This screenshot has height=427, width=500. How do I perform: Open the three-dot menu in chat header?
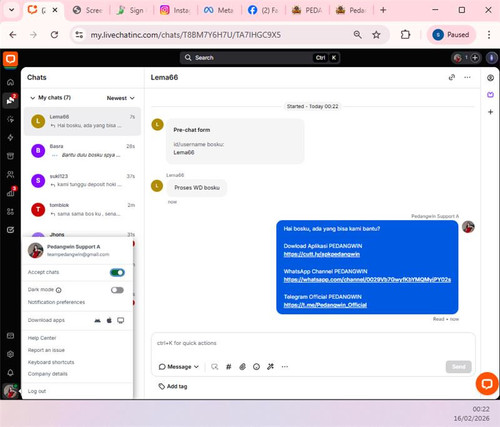[467, 77]
